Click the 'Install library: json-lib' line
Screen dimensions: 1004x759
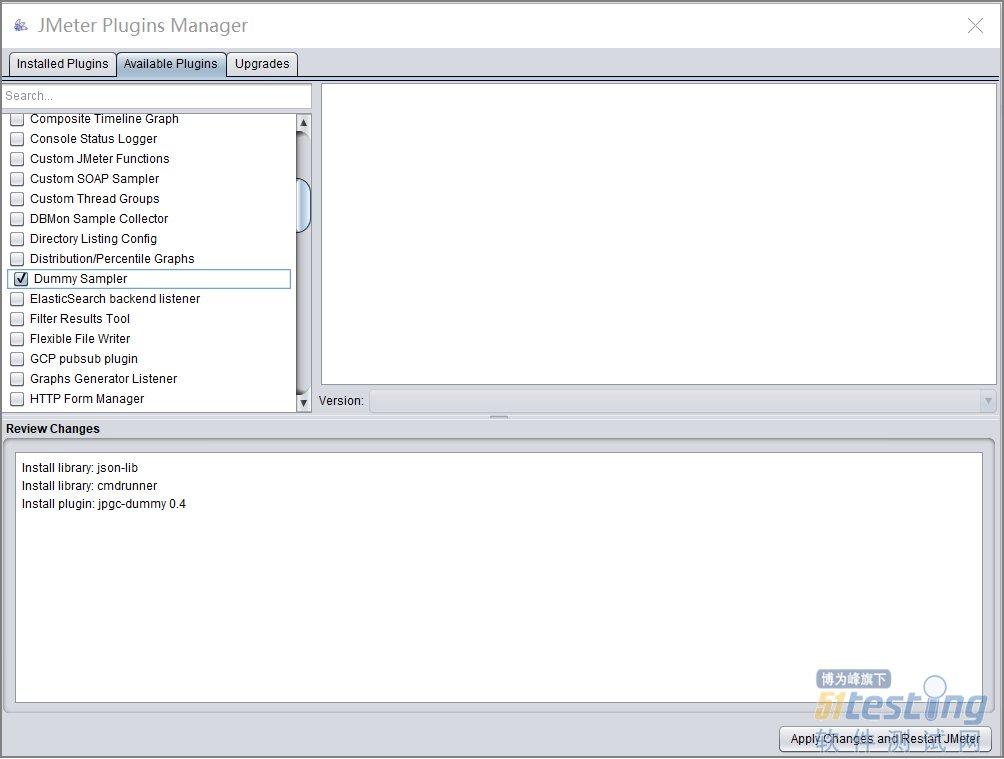(80, 468)
